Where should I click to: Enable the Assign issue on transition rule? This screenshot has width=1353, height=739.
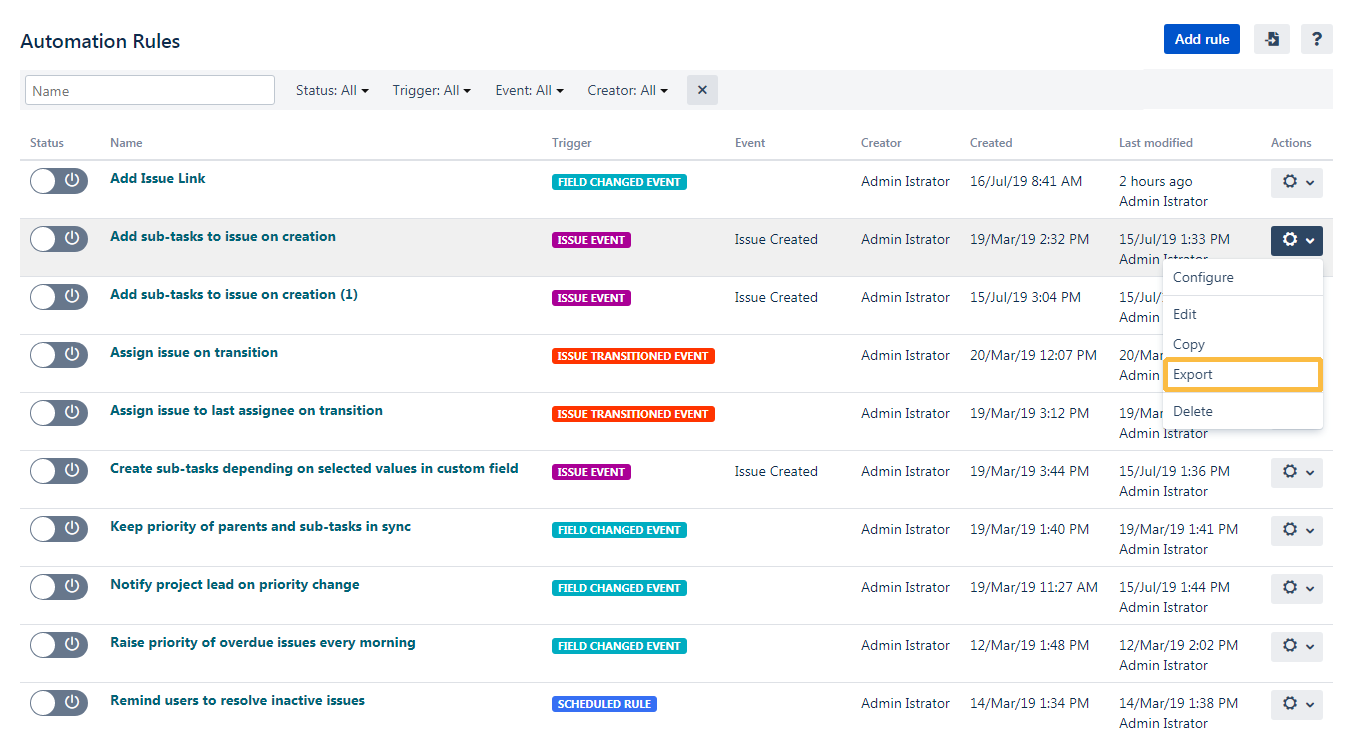pos(59,355)
